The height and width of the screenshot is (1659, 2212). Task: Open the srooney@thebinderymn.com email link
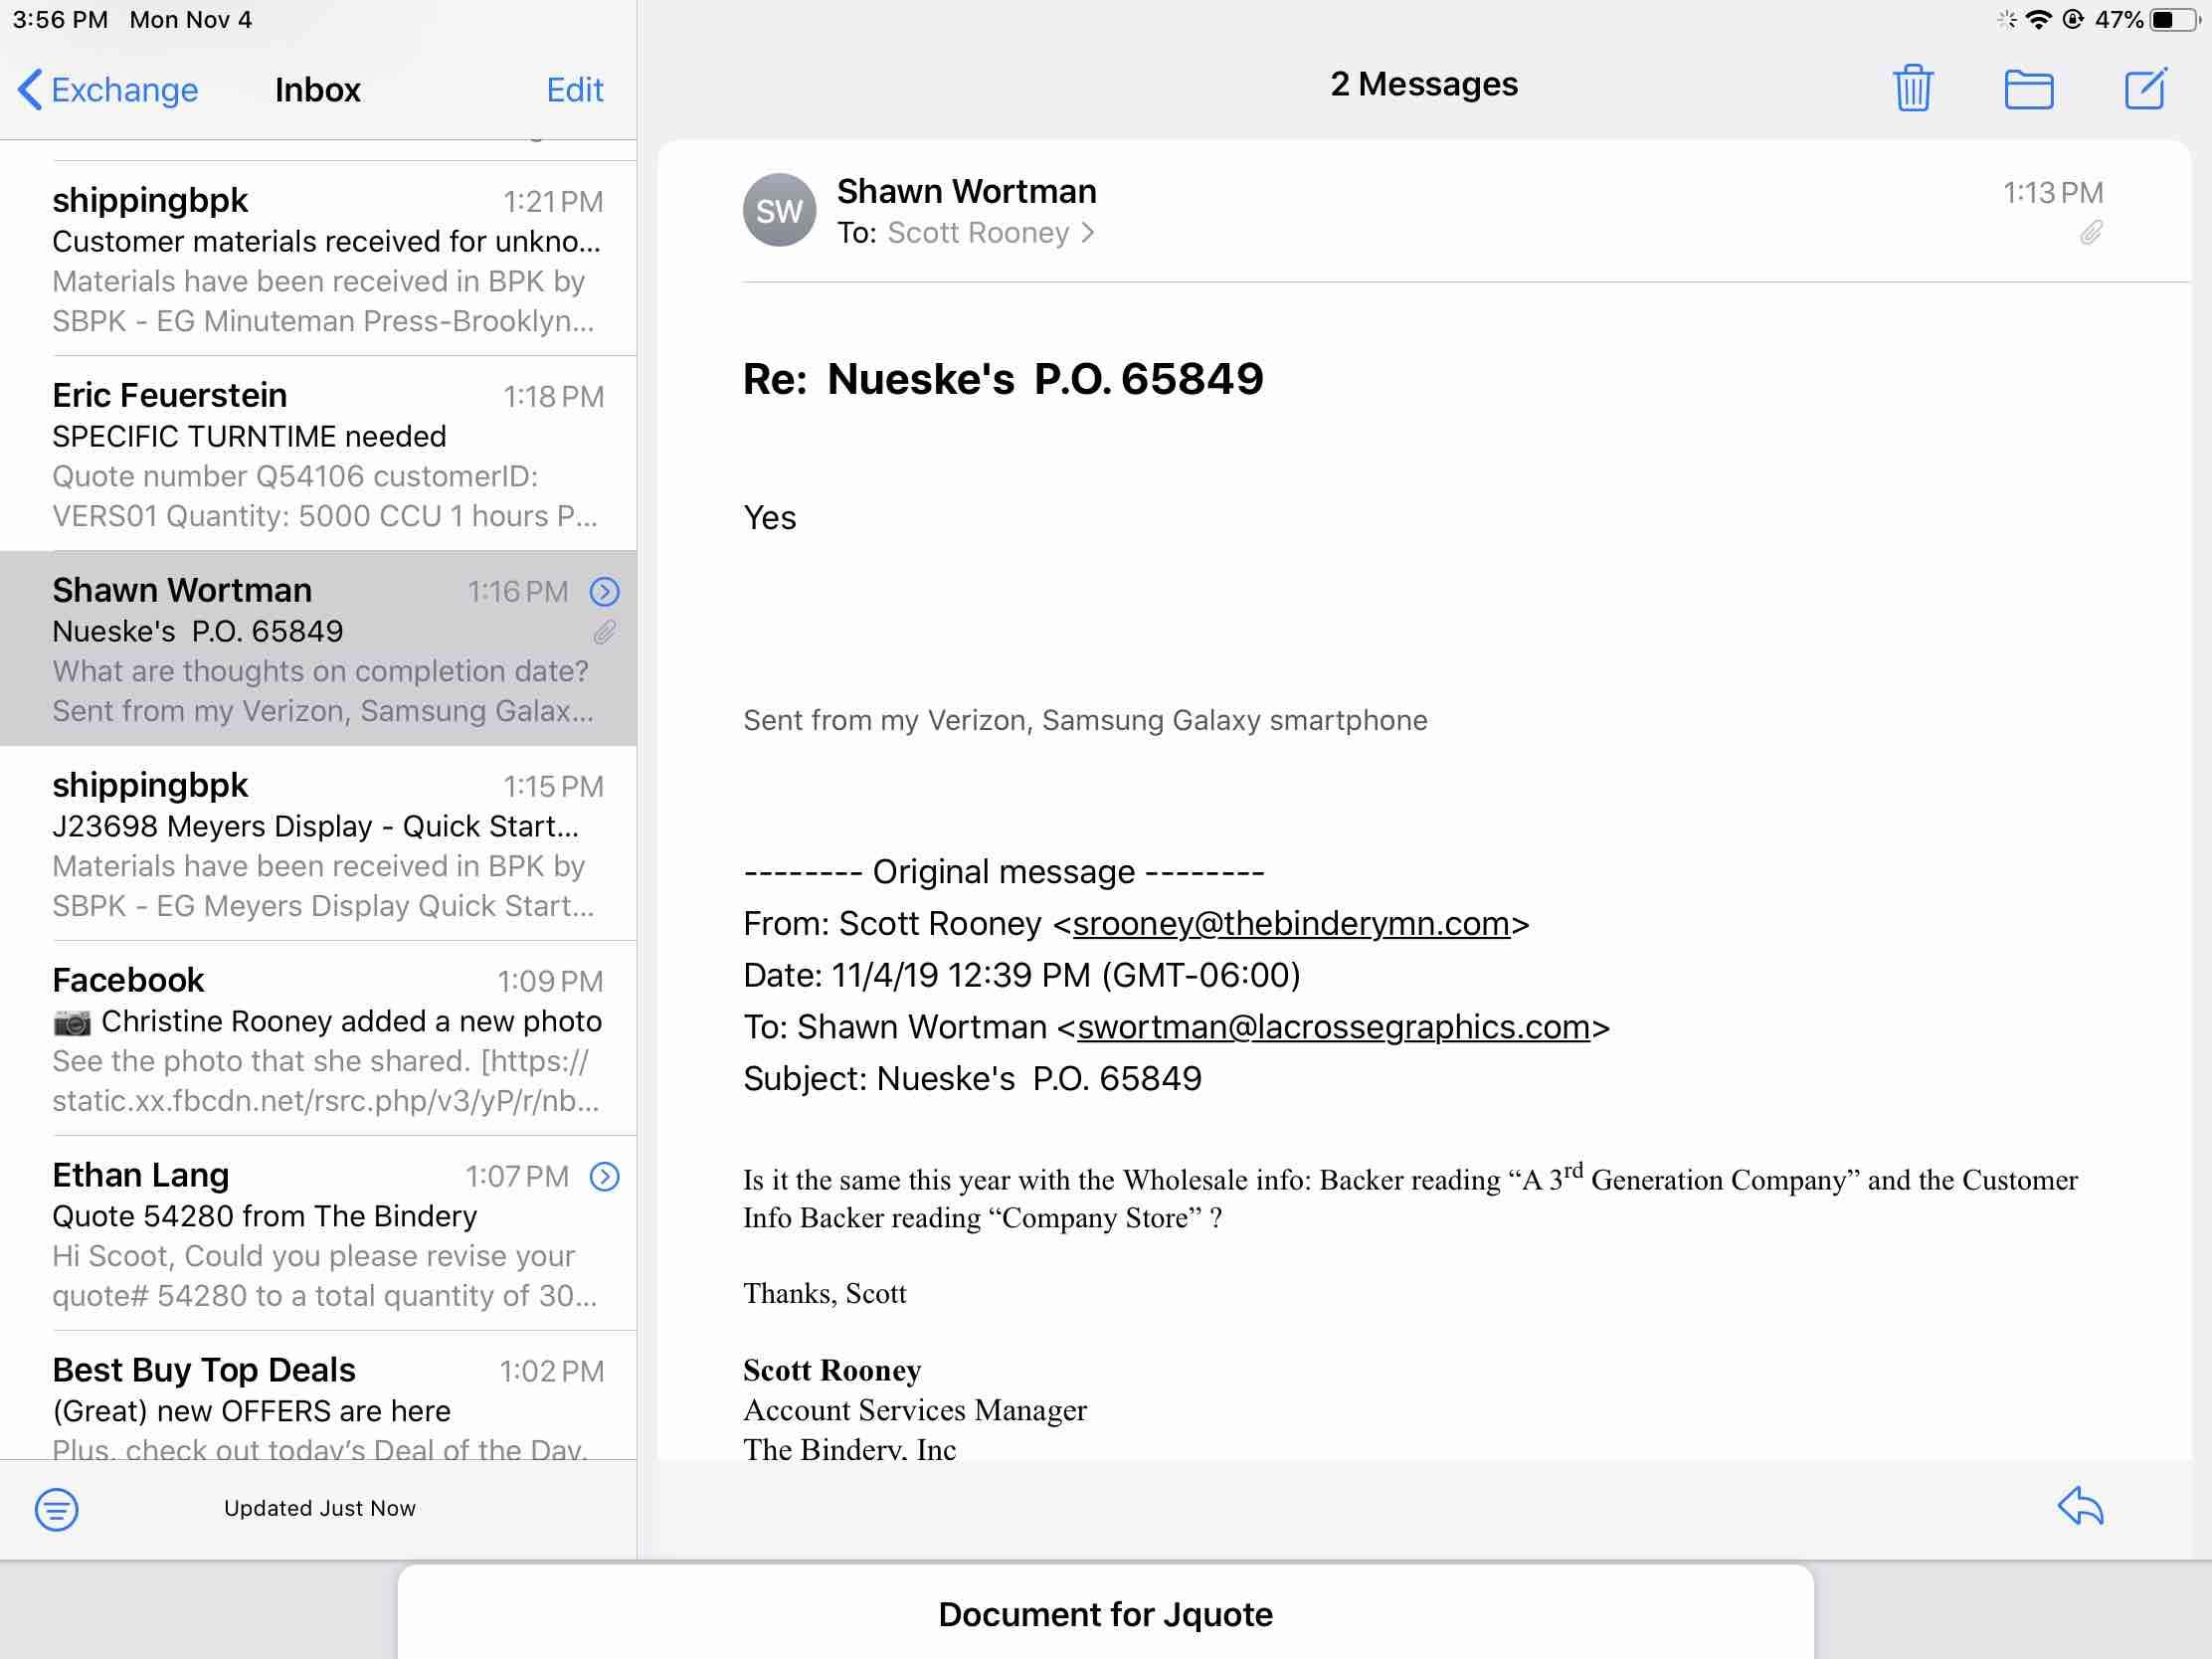1290,923
